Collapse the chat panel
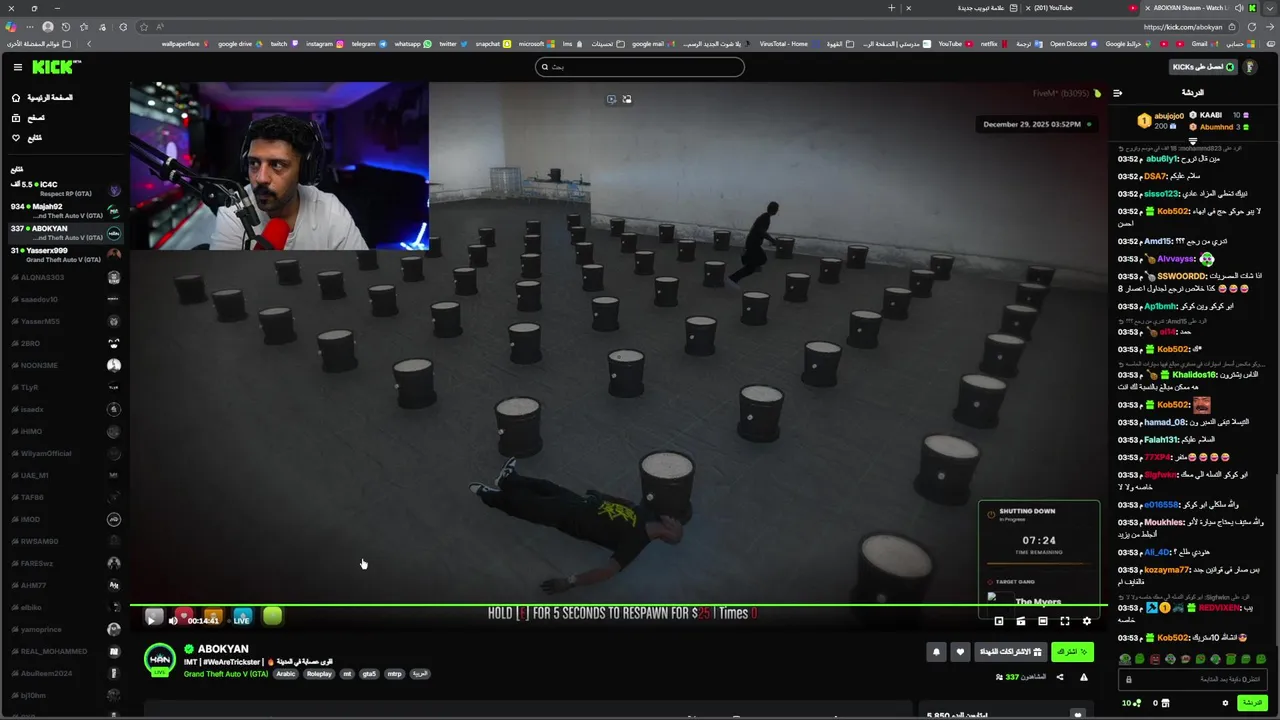This screenshot has height=720, width=1280. [1117, 93]
